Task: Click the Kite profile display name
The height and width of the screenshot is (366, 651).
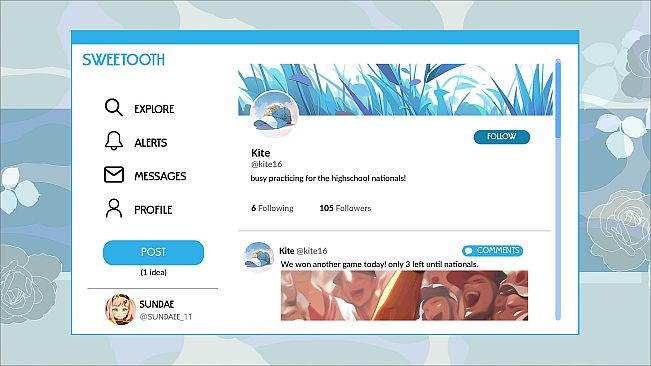Action: tap(260, 153)
